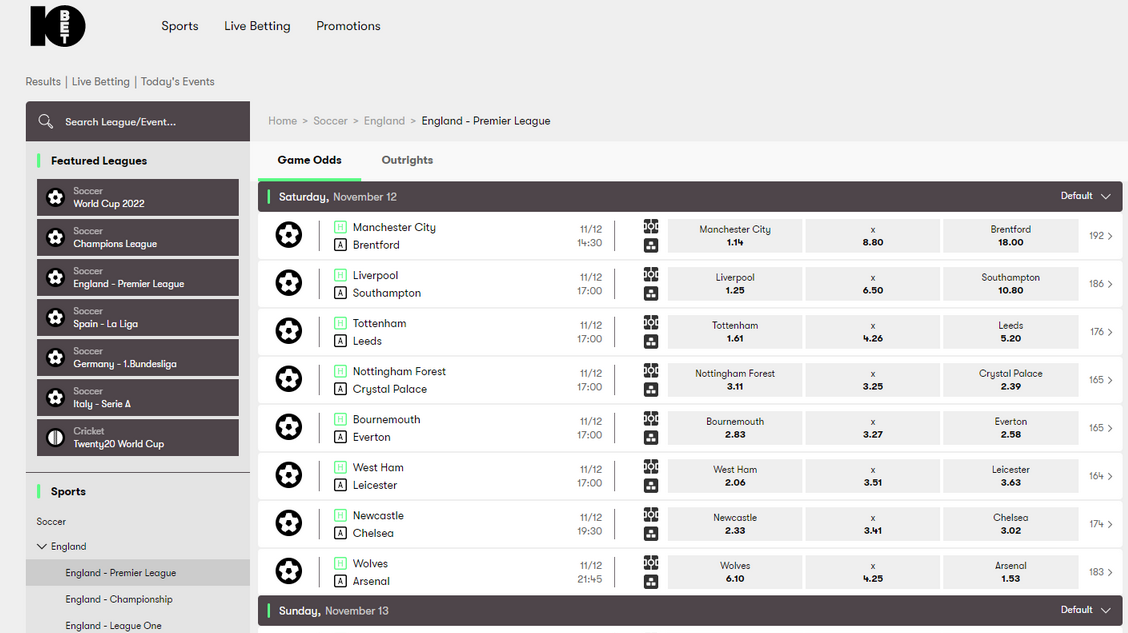The width and height of the screenshot is (1128, 633).
Task: Open scoreboard icon for Wolves v Arsenal
Action: point(651,563)
